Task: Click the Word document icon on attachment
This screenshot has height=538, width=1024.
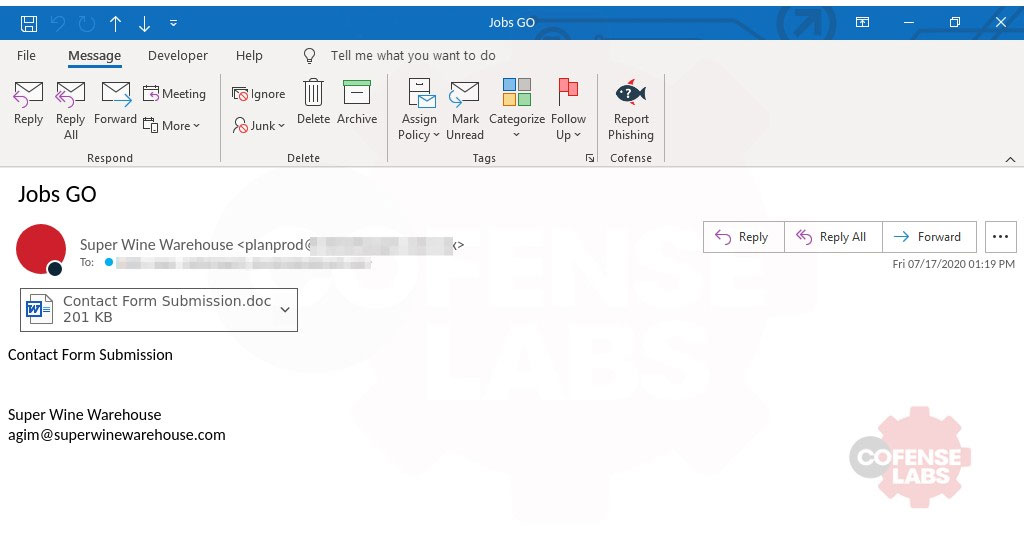Action: [39, 309]
